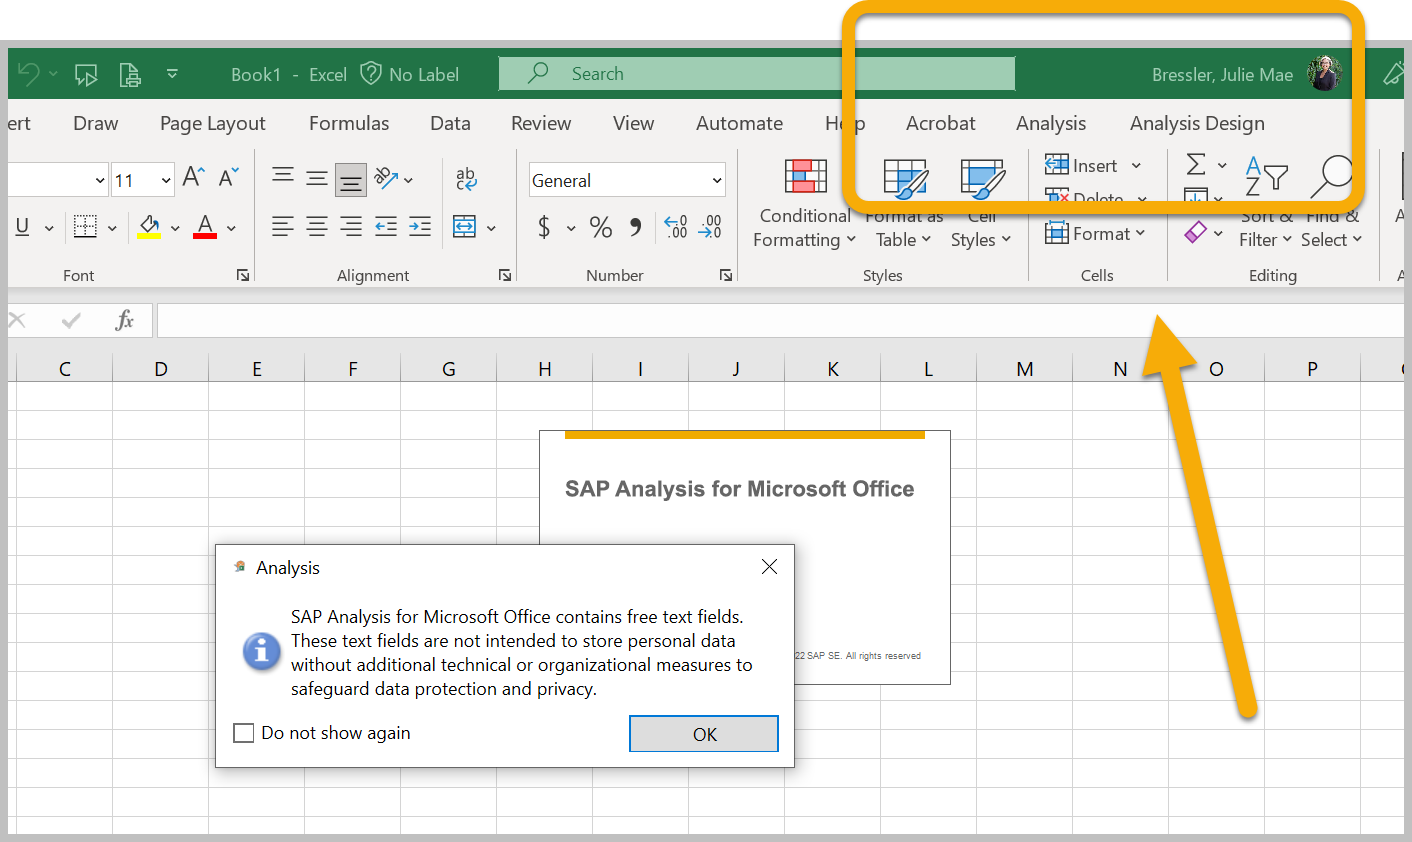Click the AutoSum sigma icon
The image size is (1412, 842).
click(x=1195, y=165)
